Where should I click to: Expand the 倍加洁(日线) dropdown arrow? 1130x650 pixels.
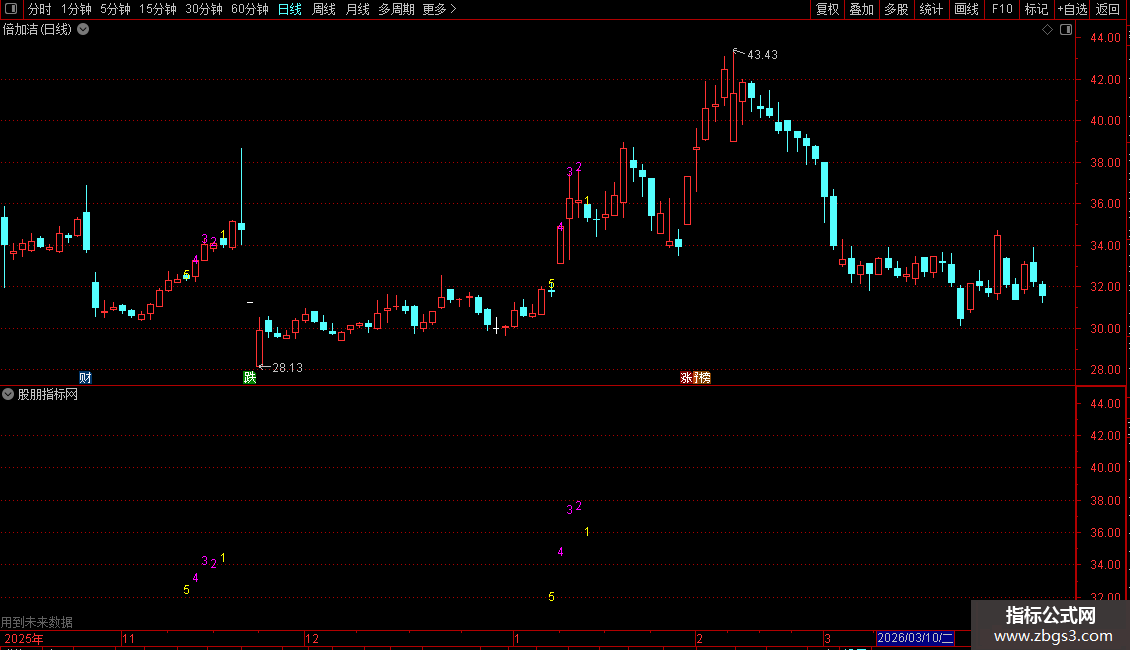(x=83, y=30)
